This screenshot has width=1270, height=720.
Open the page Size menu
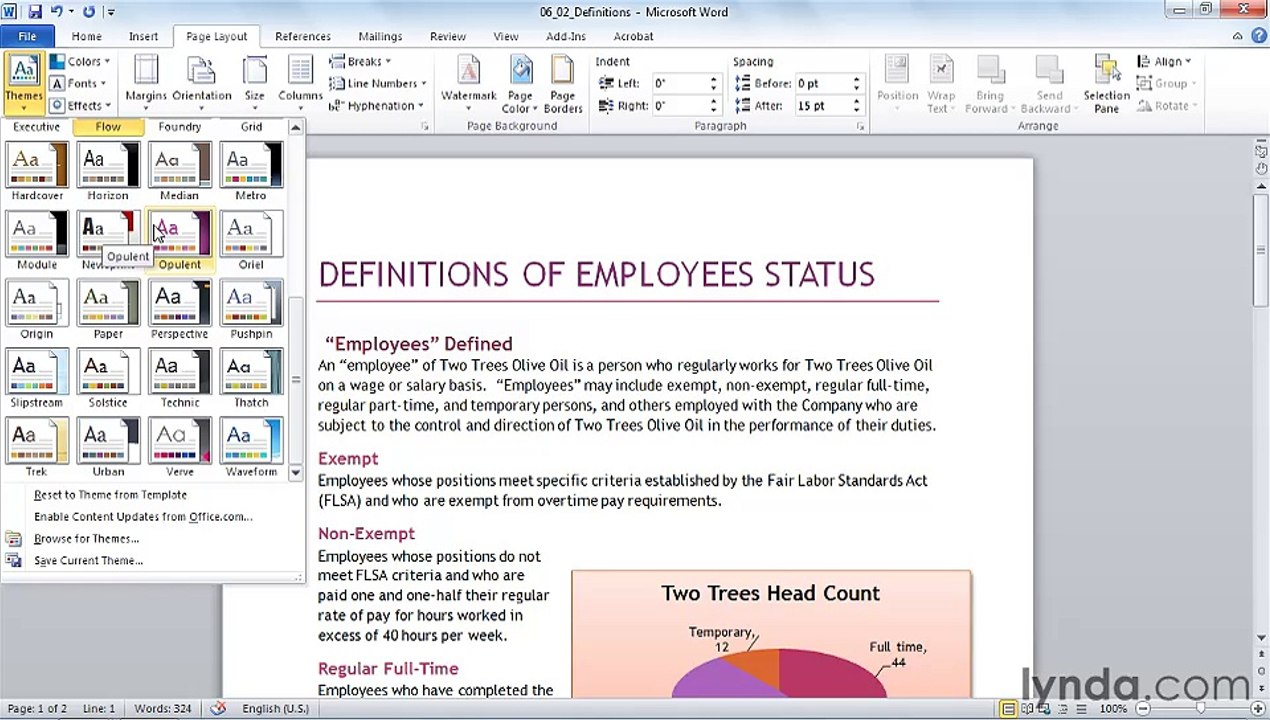[x=255, y=82]
